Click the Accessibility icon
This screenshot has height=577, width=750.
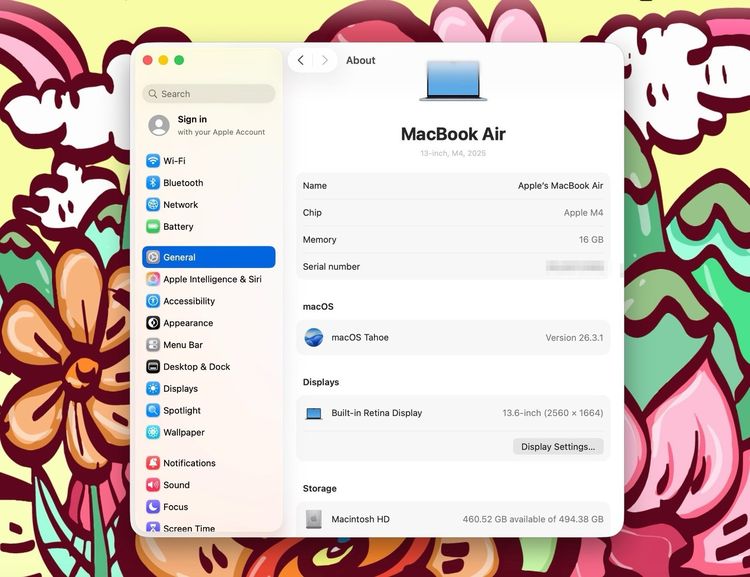pos(153,301)
